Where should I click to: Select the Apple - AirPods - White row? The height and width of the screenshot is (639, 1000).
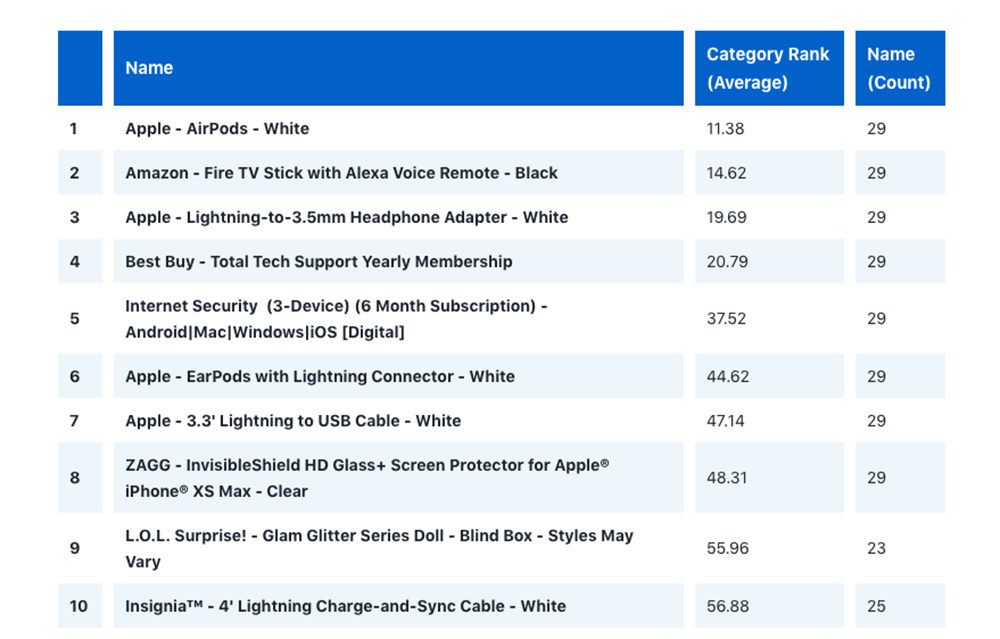tap(217, 129)
